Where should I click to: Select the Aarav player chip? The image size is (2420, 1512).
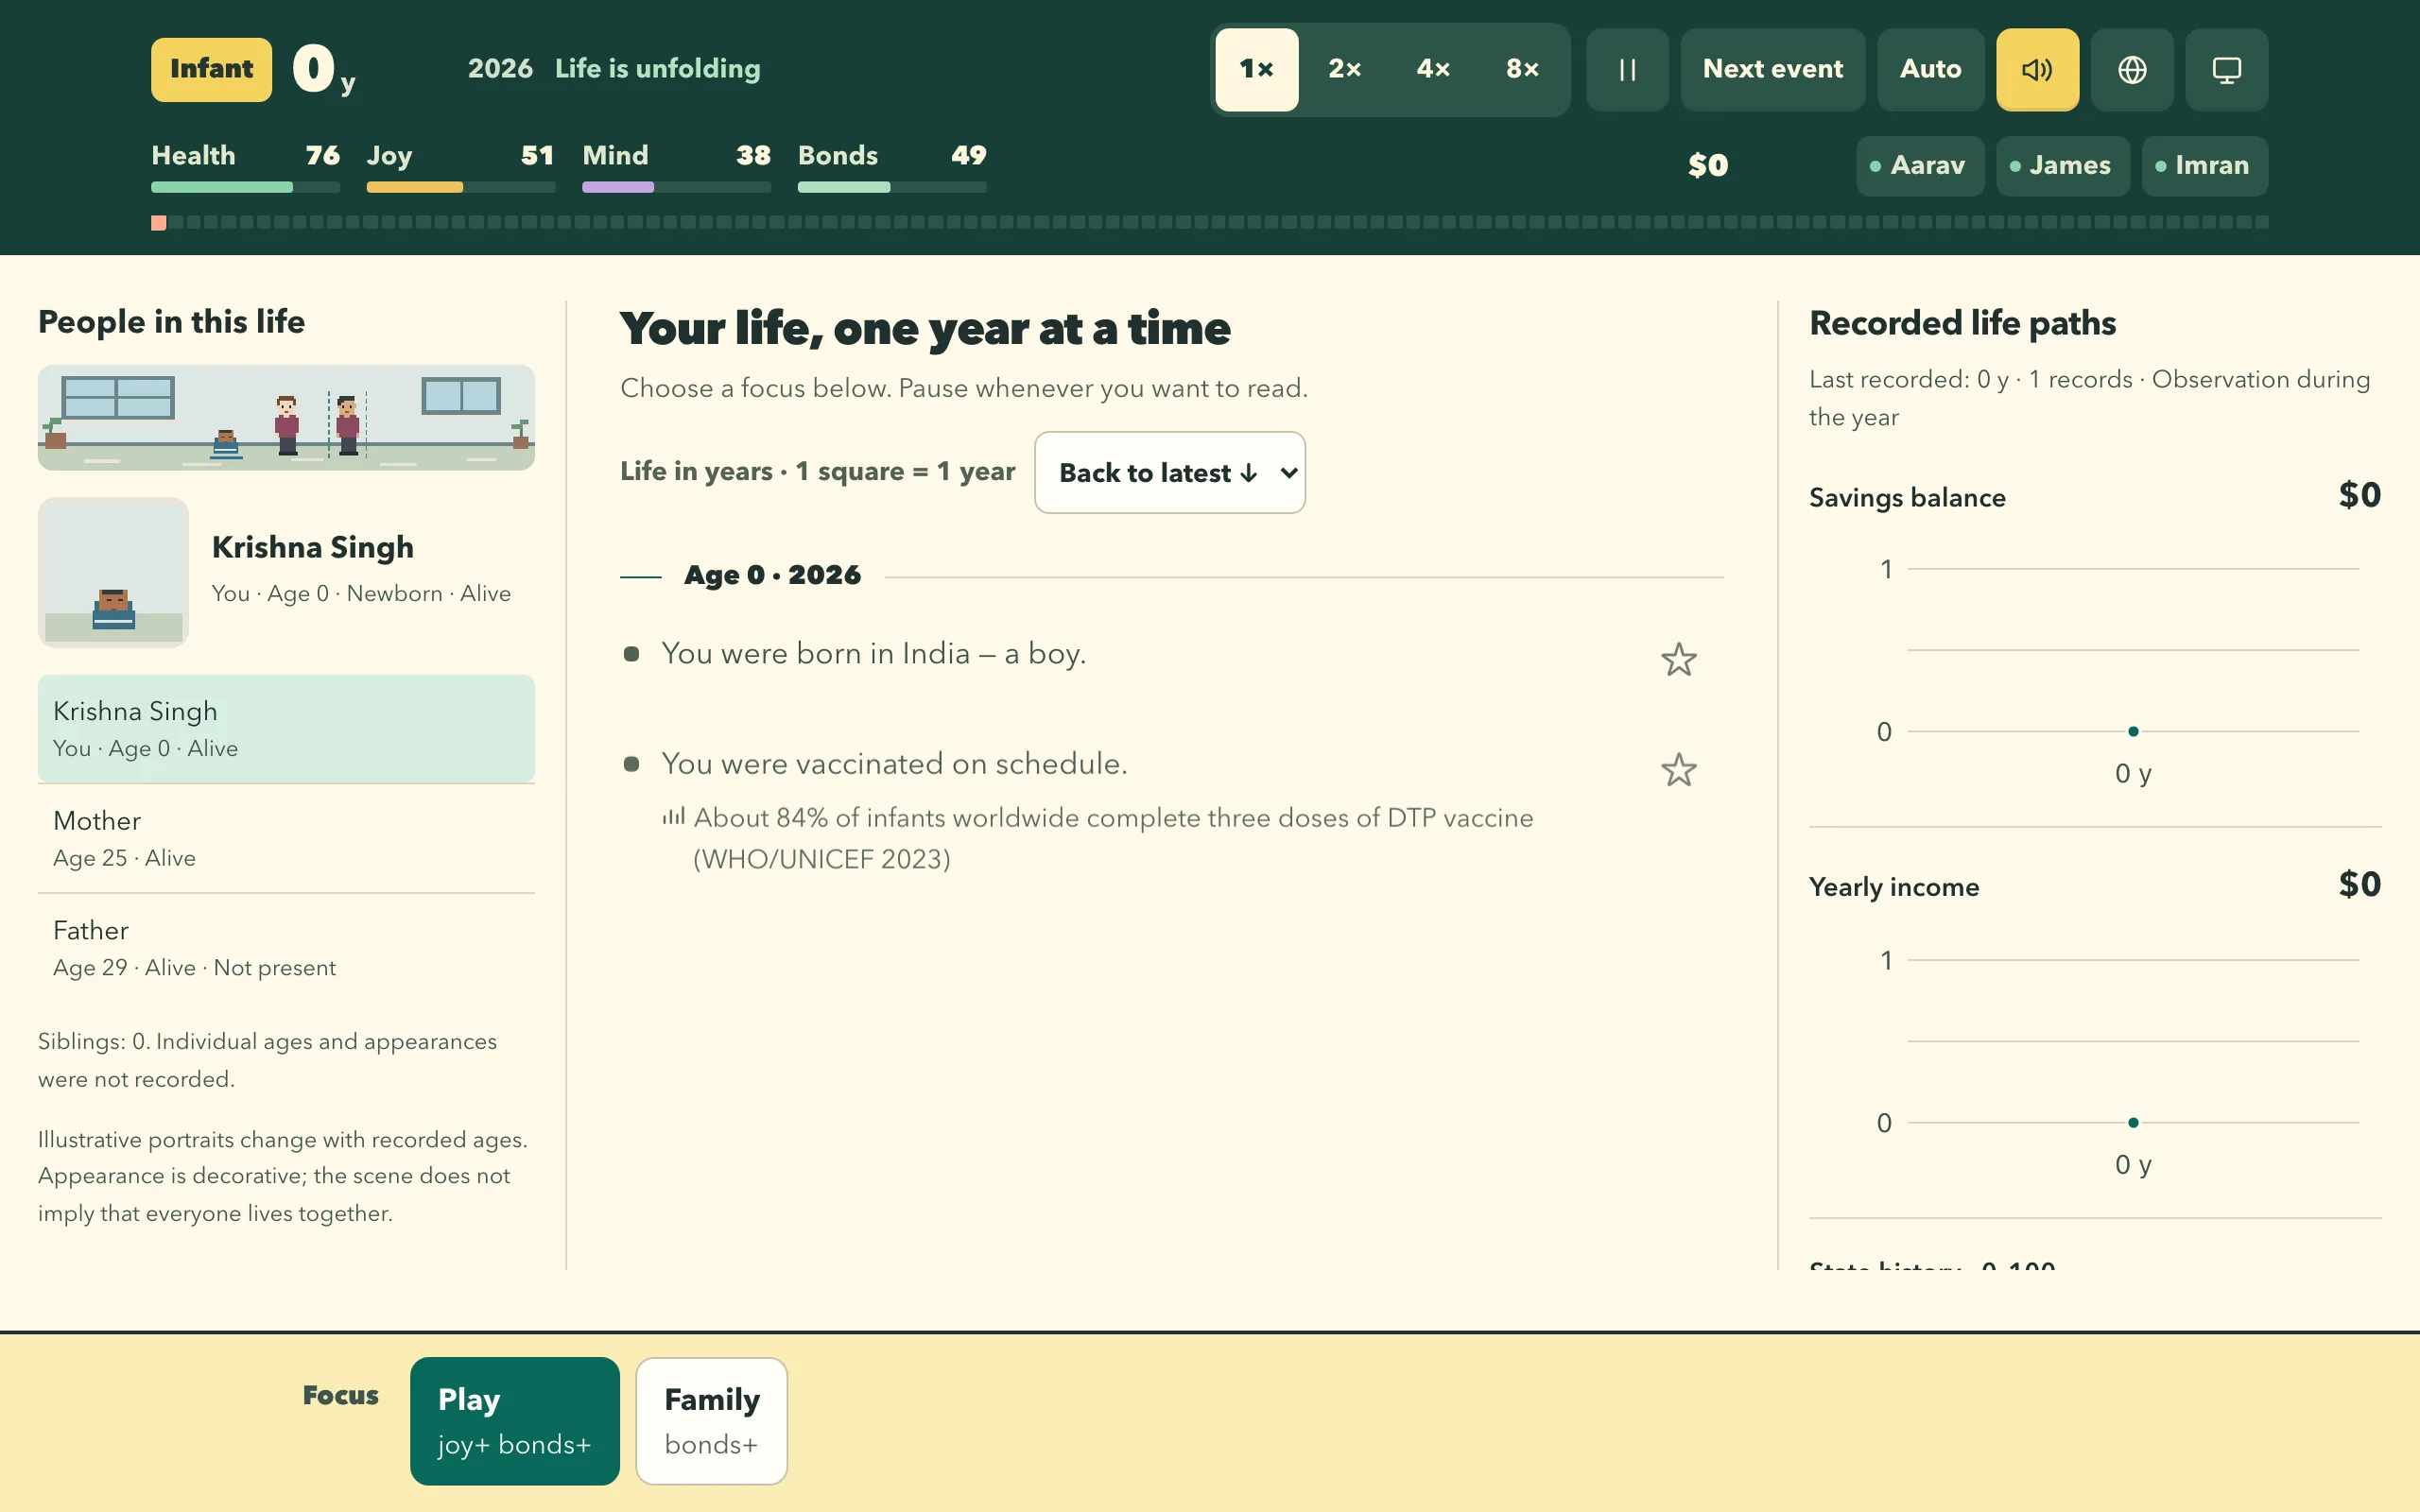pos(1919,165)
